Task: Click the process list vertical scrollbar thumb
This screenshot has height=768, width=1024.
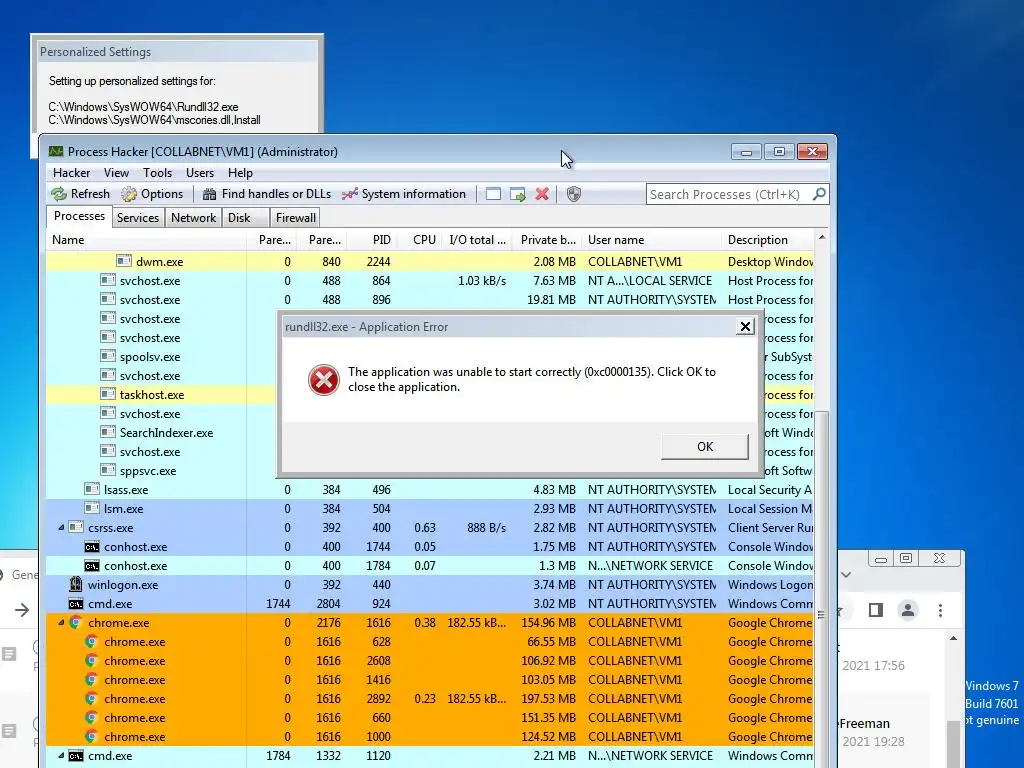Action: coord(822,613)
